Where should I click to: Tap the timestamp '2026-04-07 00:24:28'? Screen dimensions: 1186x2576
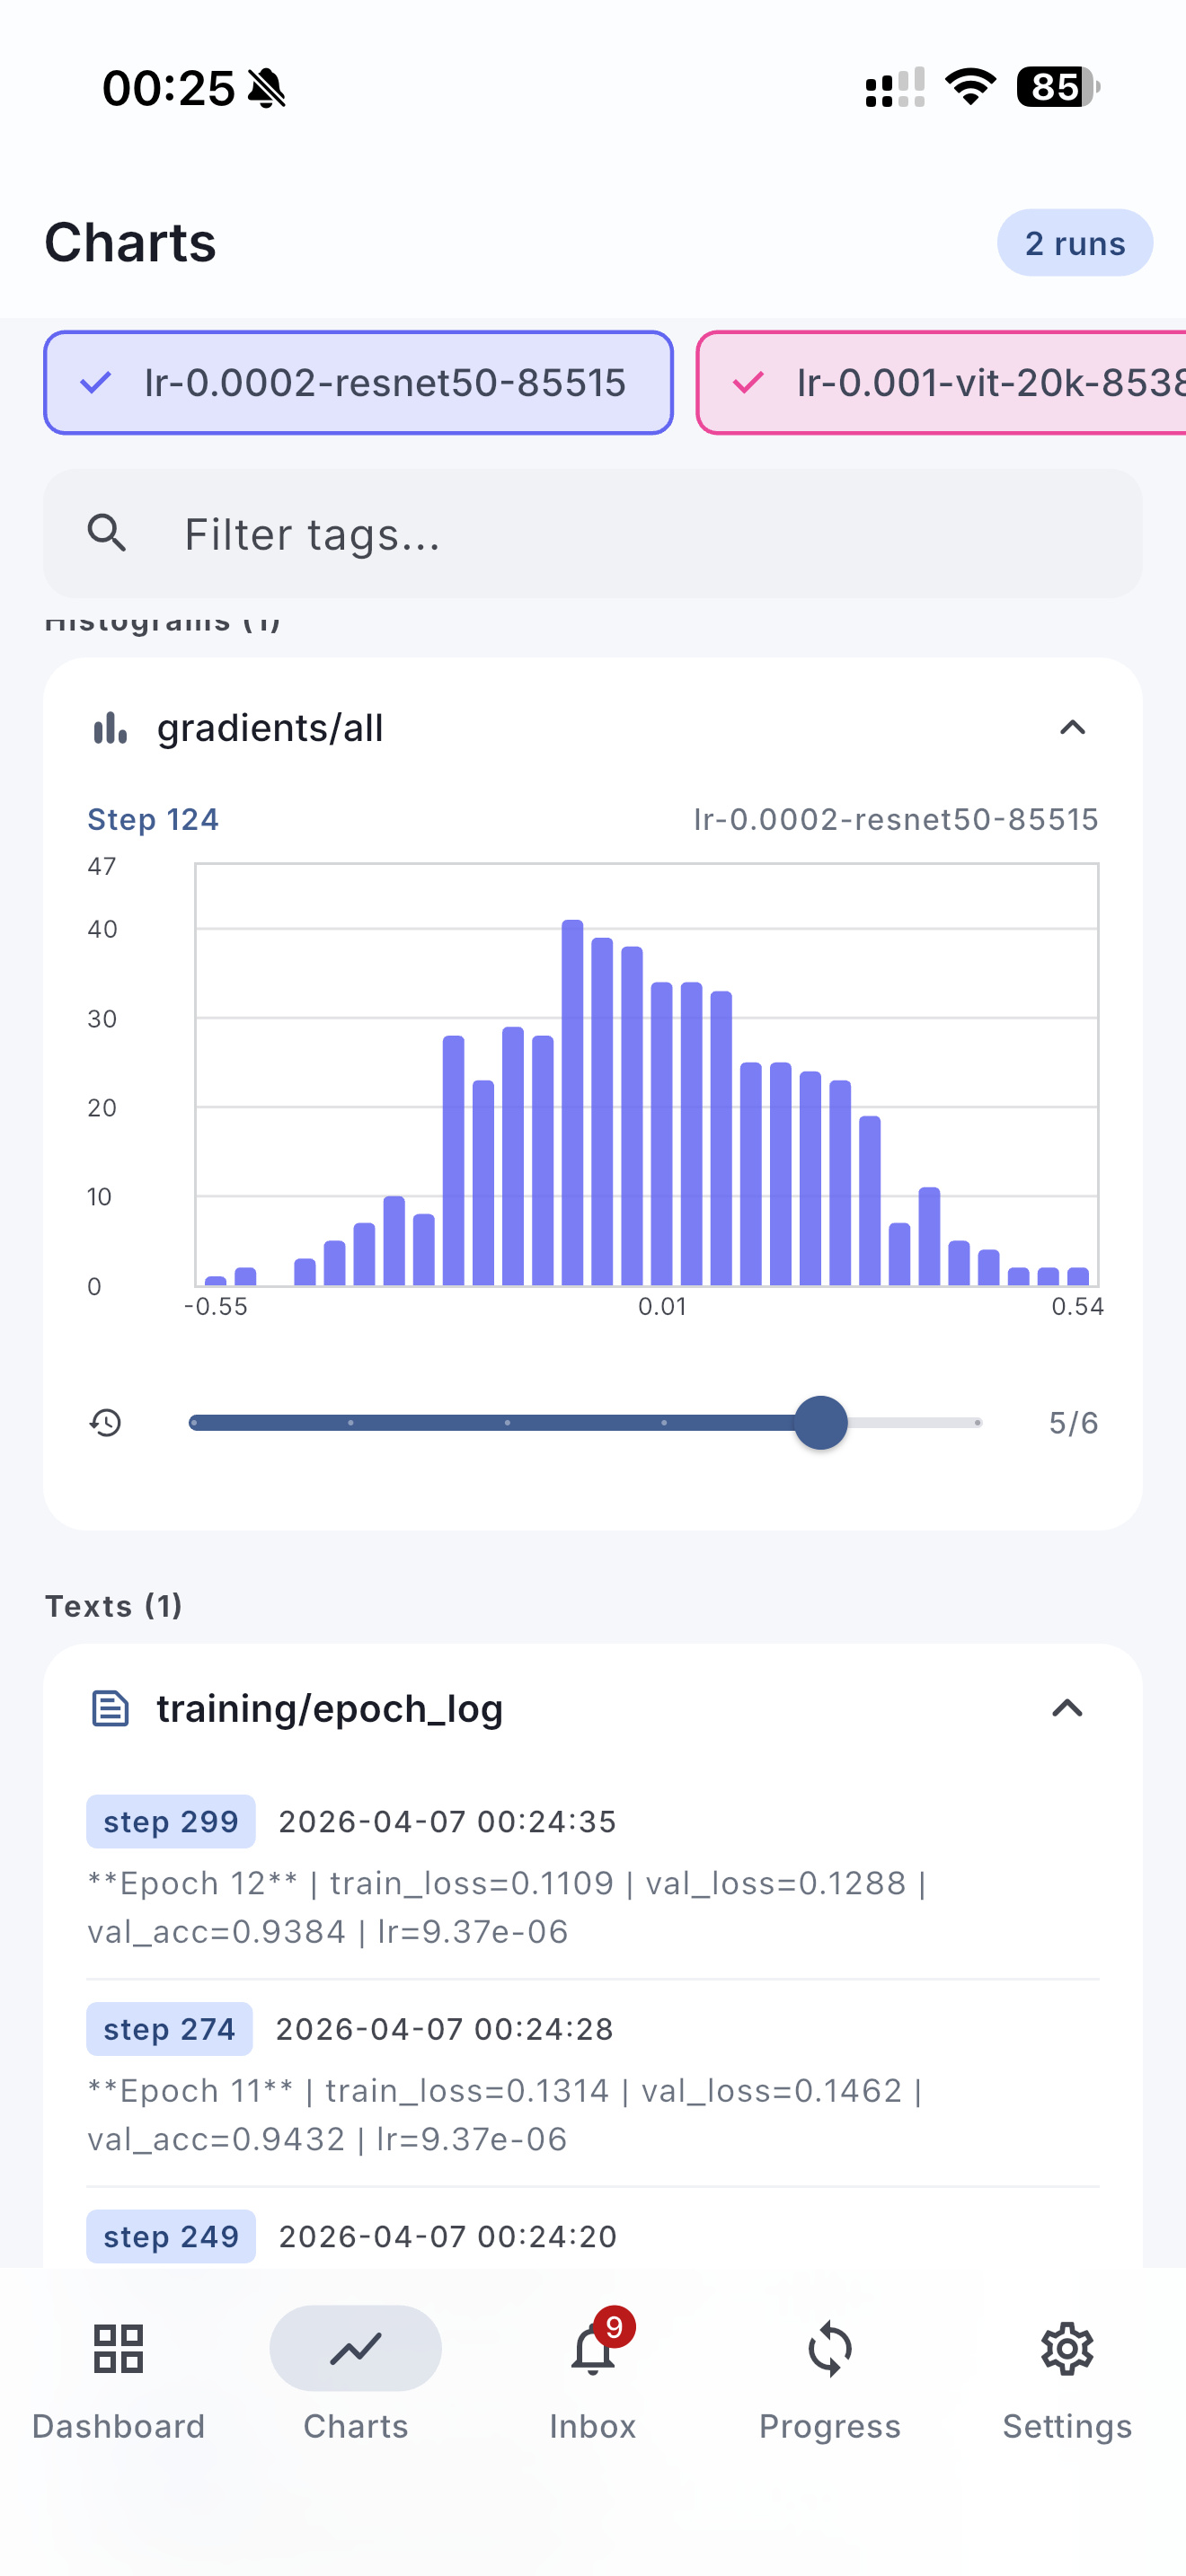point(445,2029)
